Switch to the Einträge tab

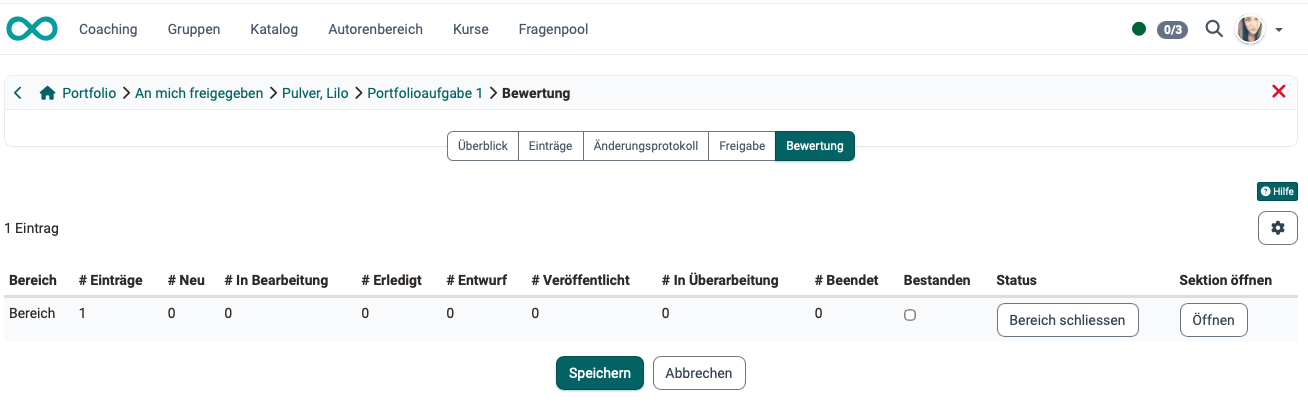point(550,146)
